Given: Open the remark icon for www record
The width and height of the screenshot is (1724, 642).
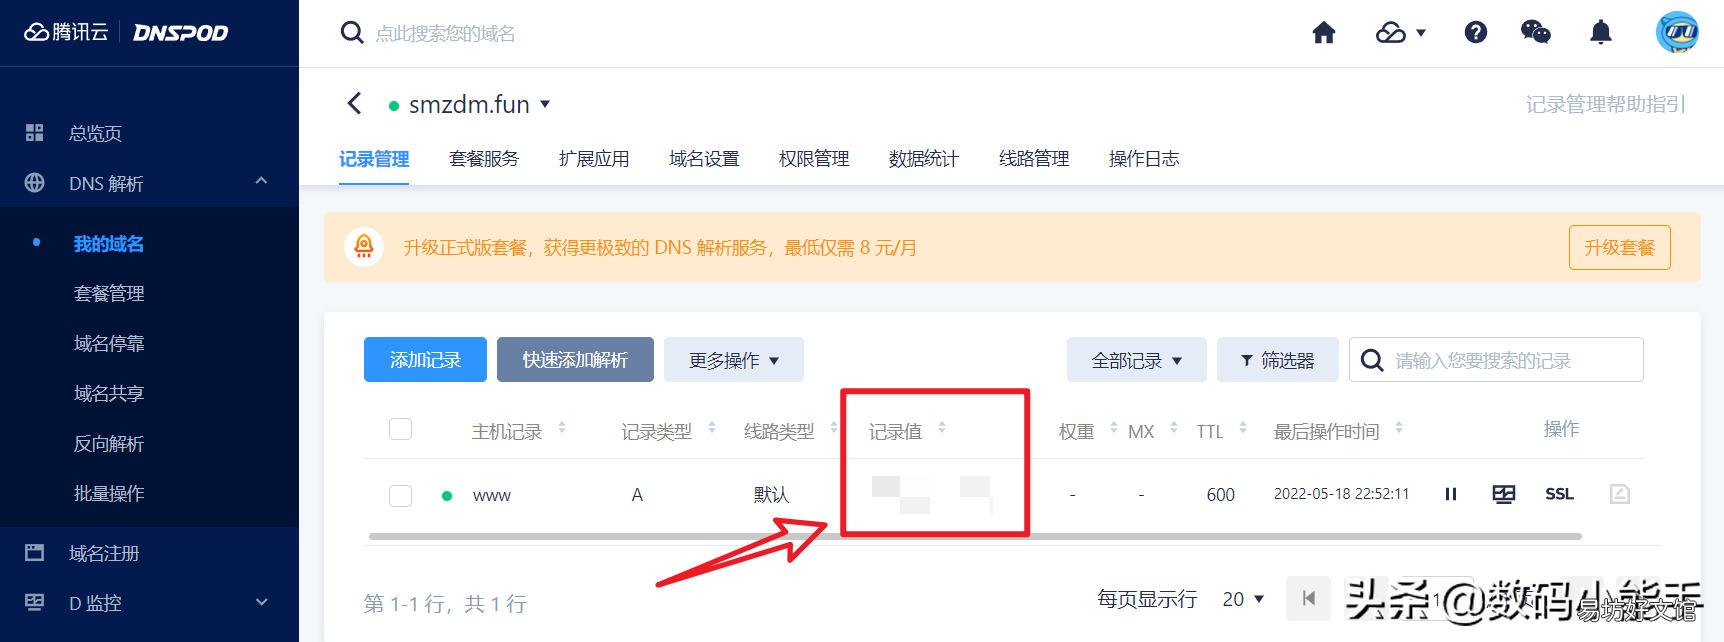Looking at the screenshot, I should click(x=1620, y=494).
